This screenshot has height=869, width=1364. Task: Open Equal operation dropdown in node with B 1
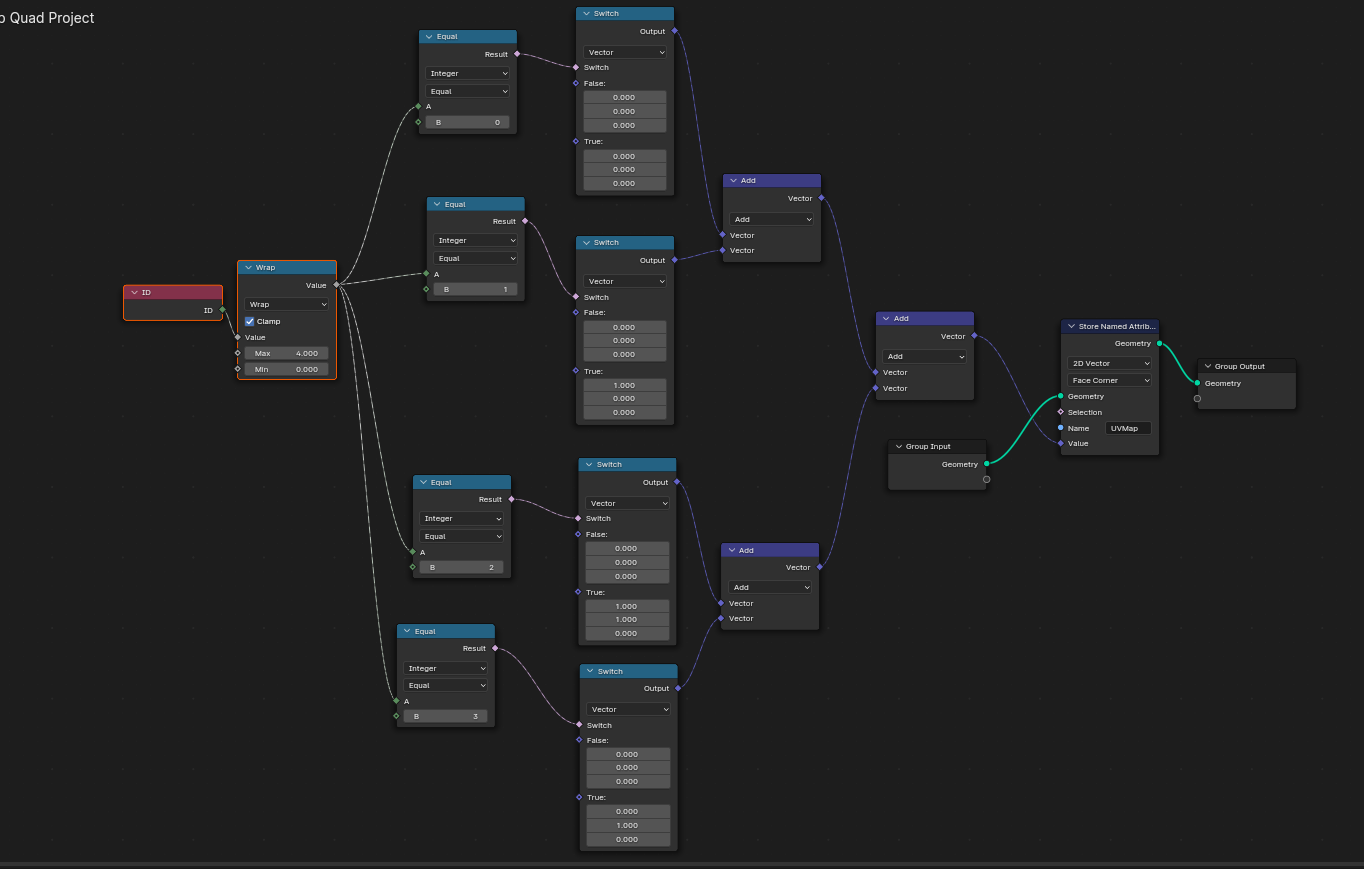click(476, 258)
